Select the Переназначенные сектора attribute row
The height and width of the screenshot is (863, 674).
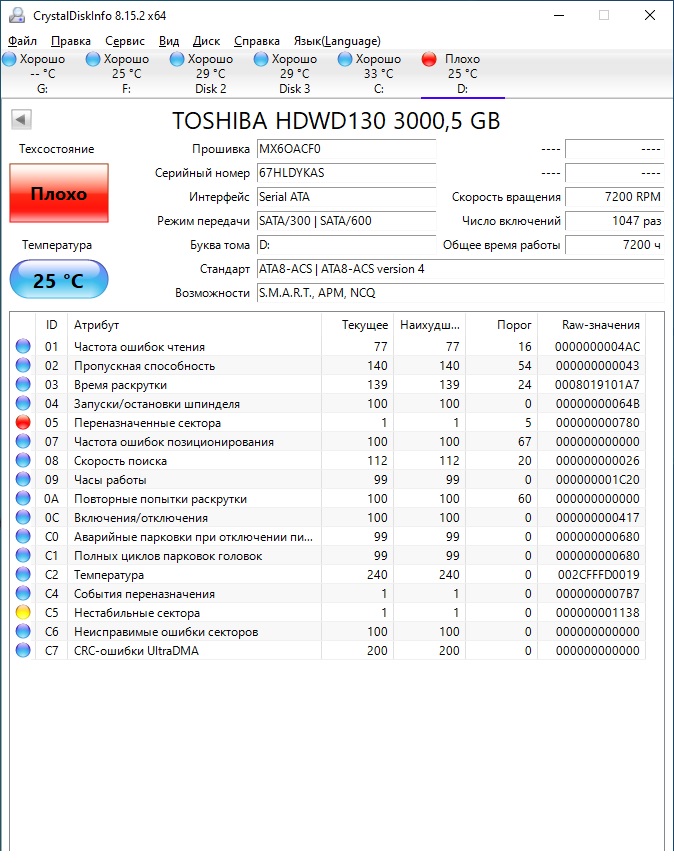pyautogui.click(x=328, y=423)
